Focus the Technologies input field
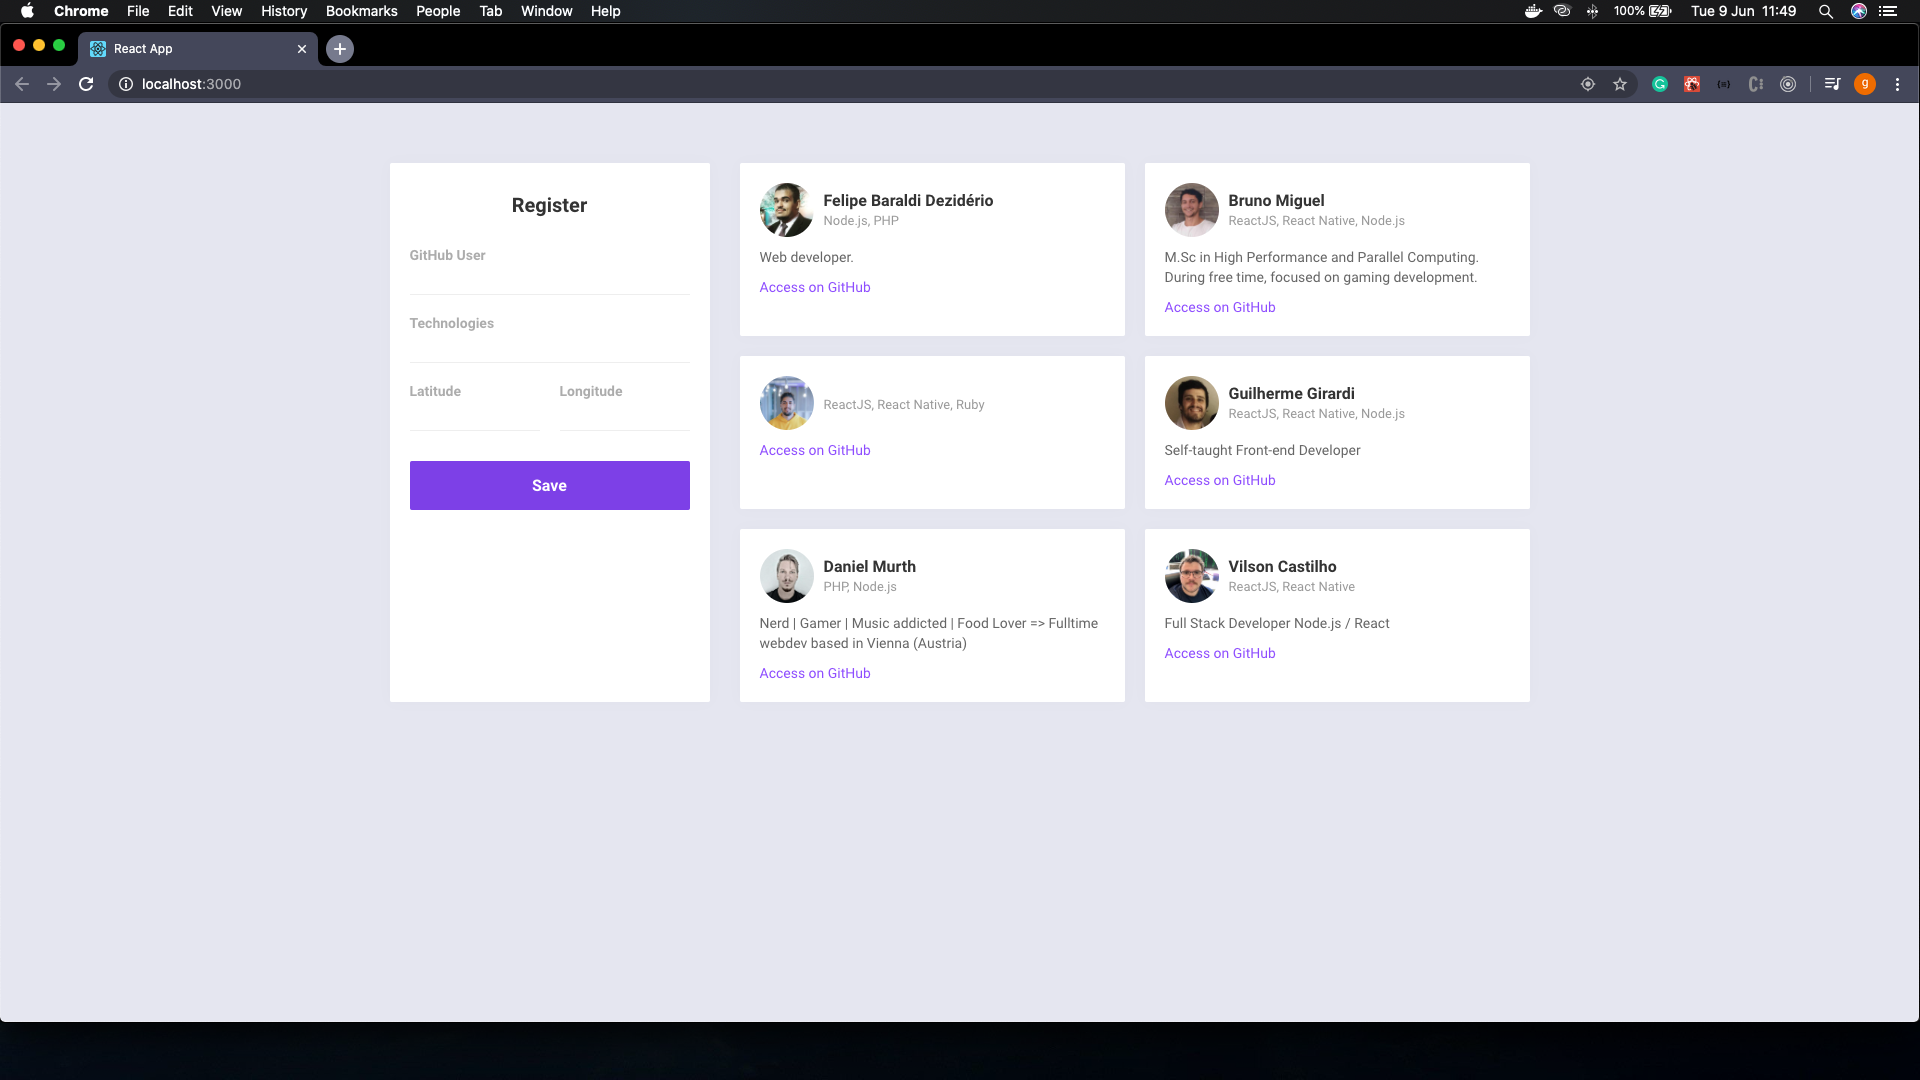The image size is (1920, 1080). click(x=549, y=347)
